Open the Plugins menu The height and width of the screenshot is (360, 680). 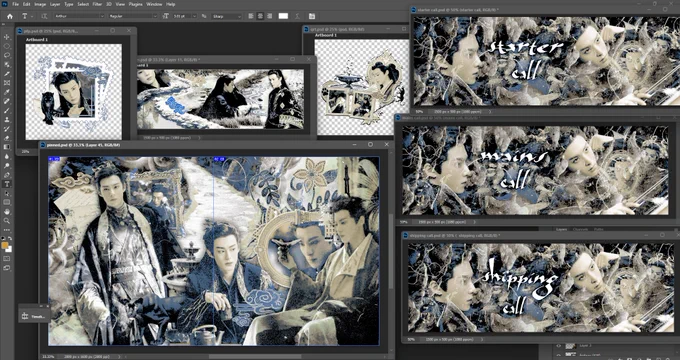pos(136,4)
